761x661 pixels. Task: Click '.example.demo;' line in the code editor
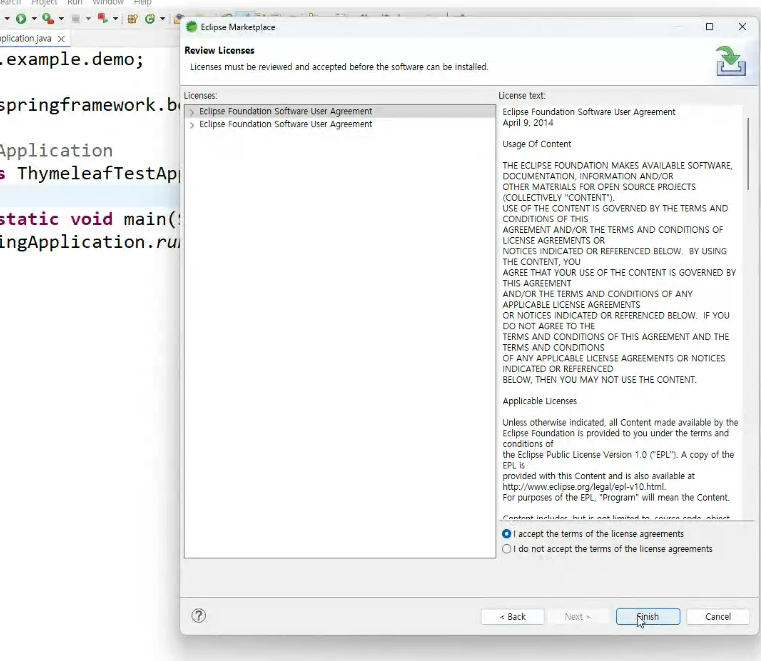click(72, 59)
